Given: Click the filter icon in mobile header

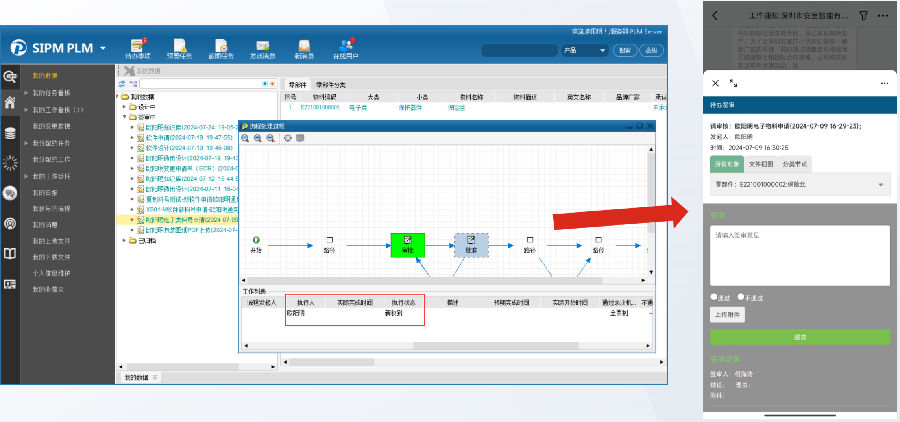Looking at the screenshot, I should (x=863, y=17).
